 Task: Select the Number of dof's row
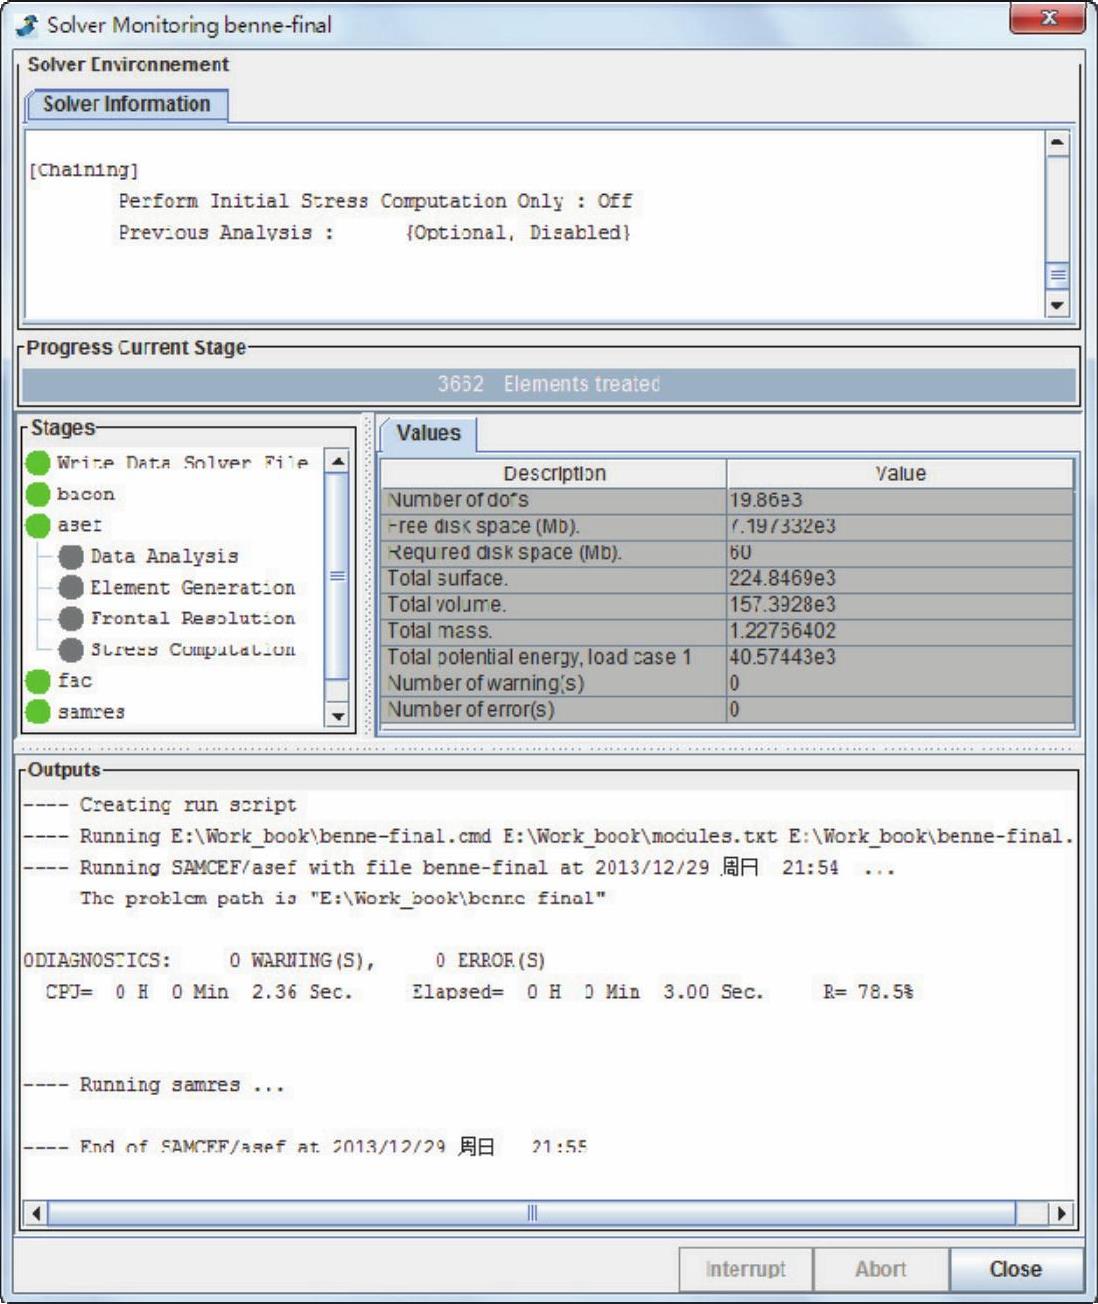(x=553, y=500)
